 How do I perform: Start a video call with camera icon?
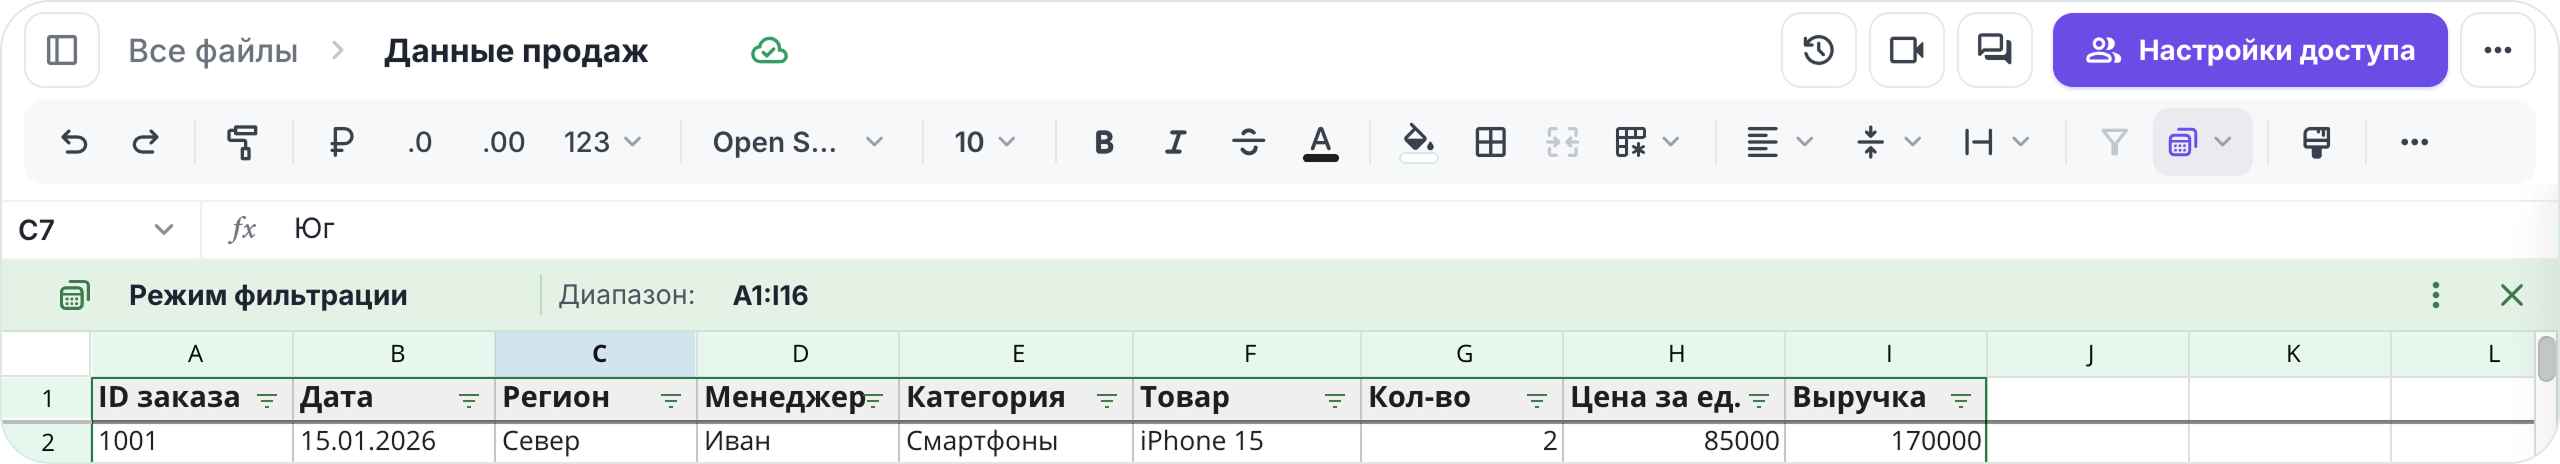point(1906,50)
